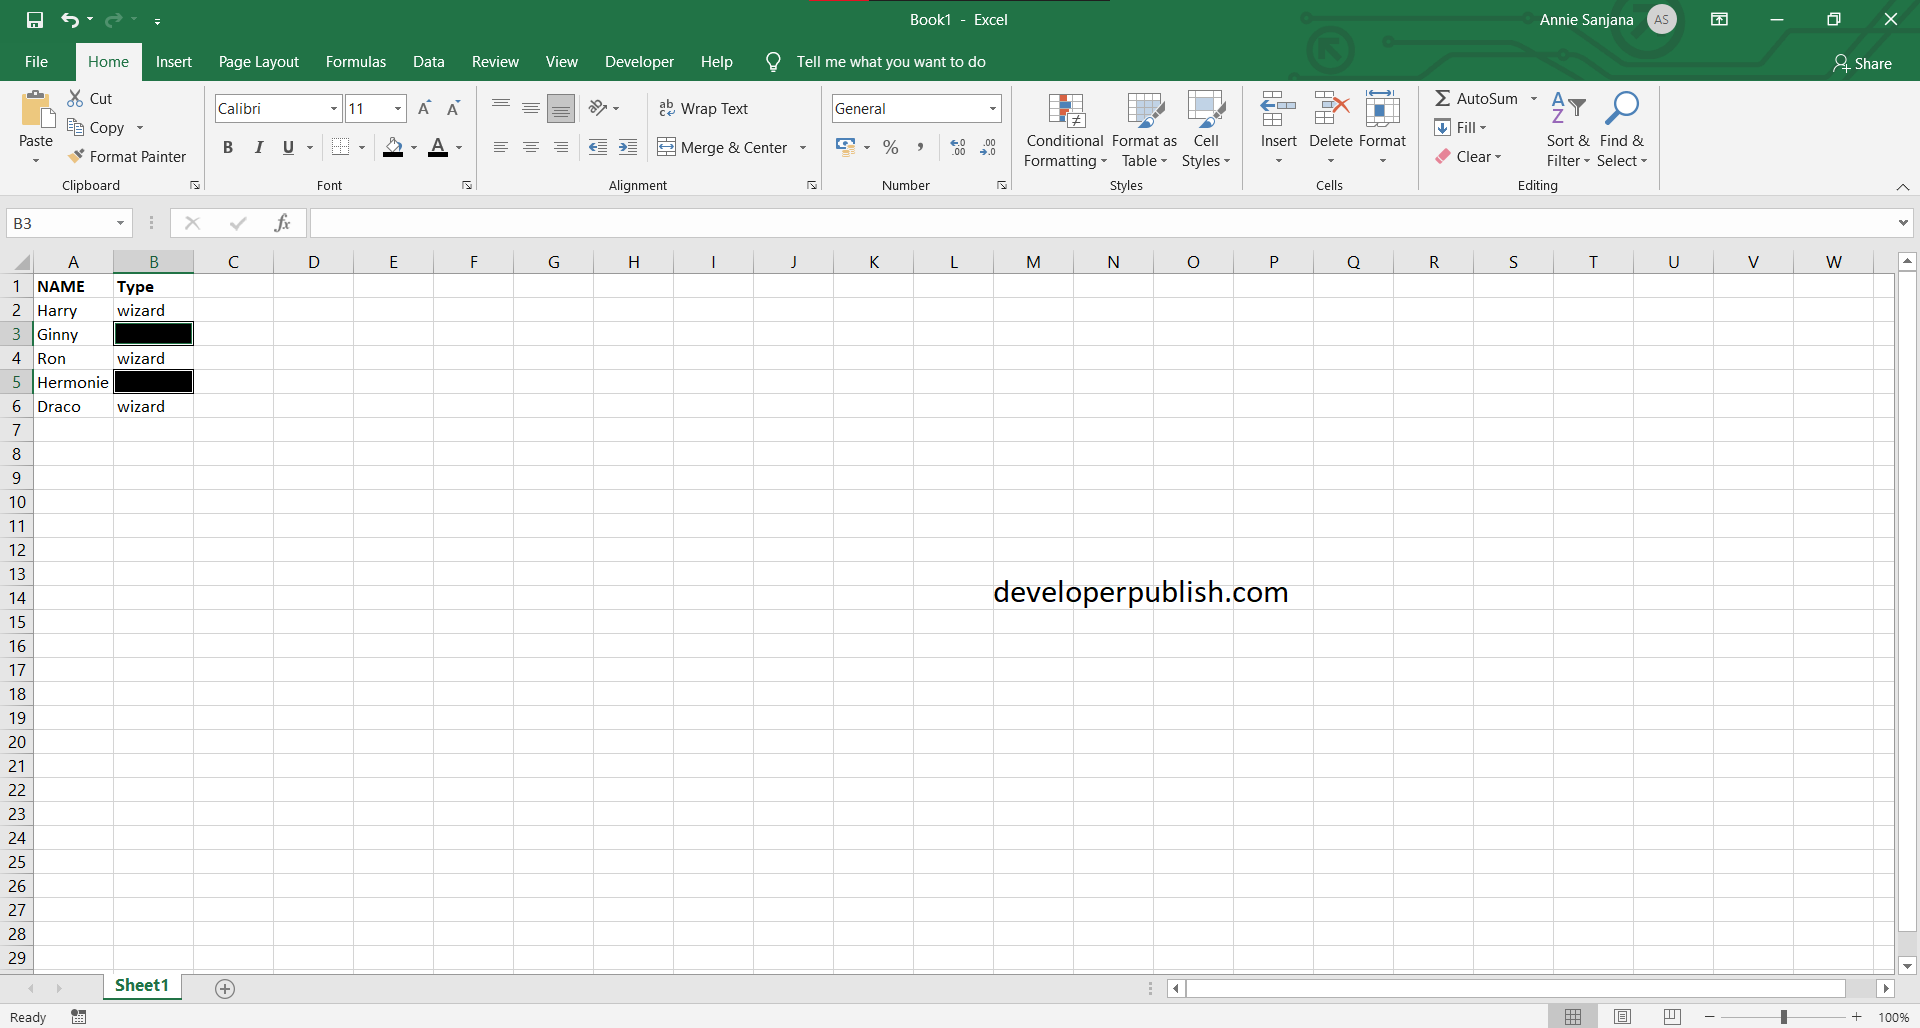
Task: Switch to the Developer tab
Action: (639, 62)
